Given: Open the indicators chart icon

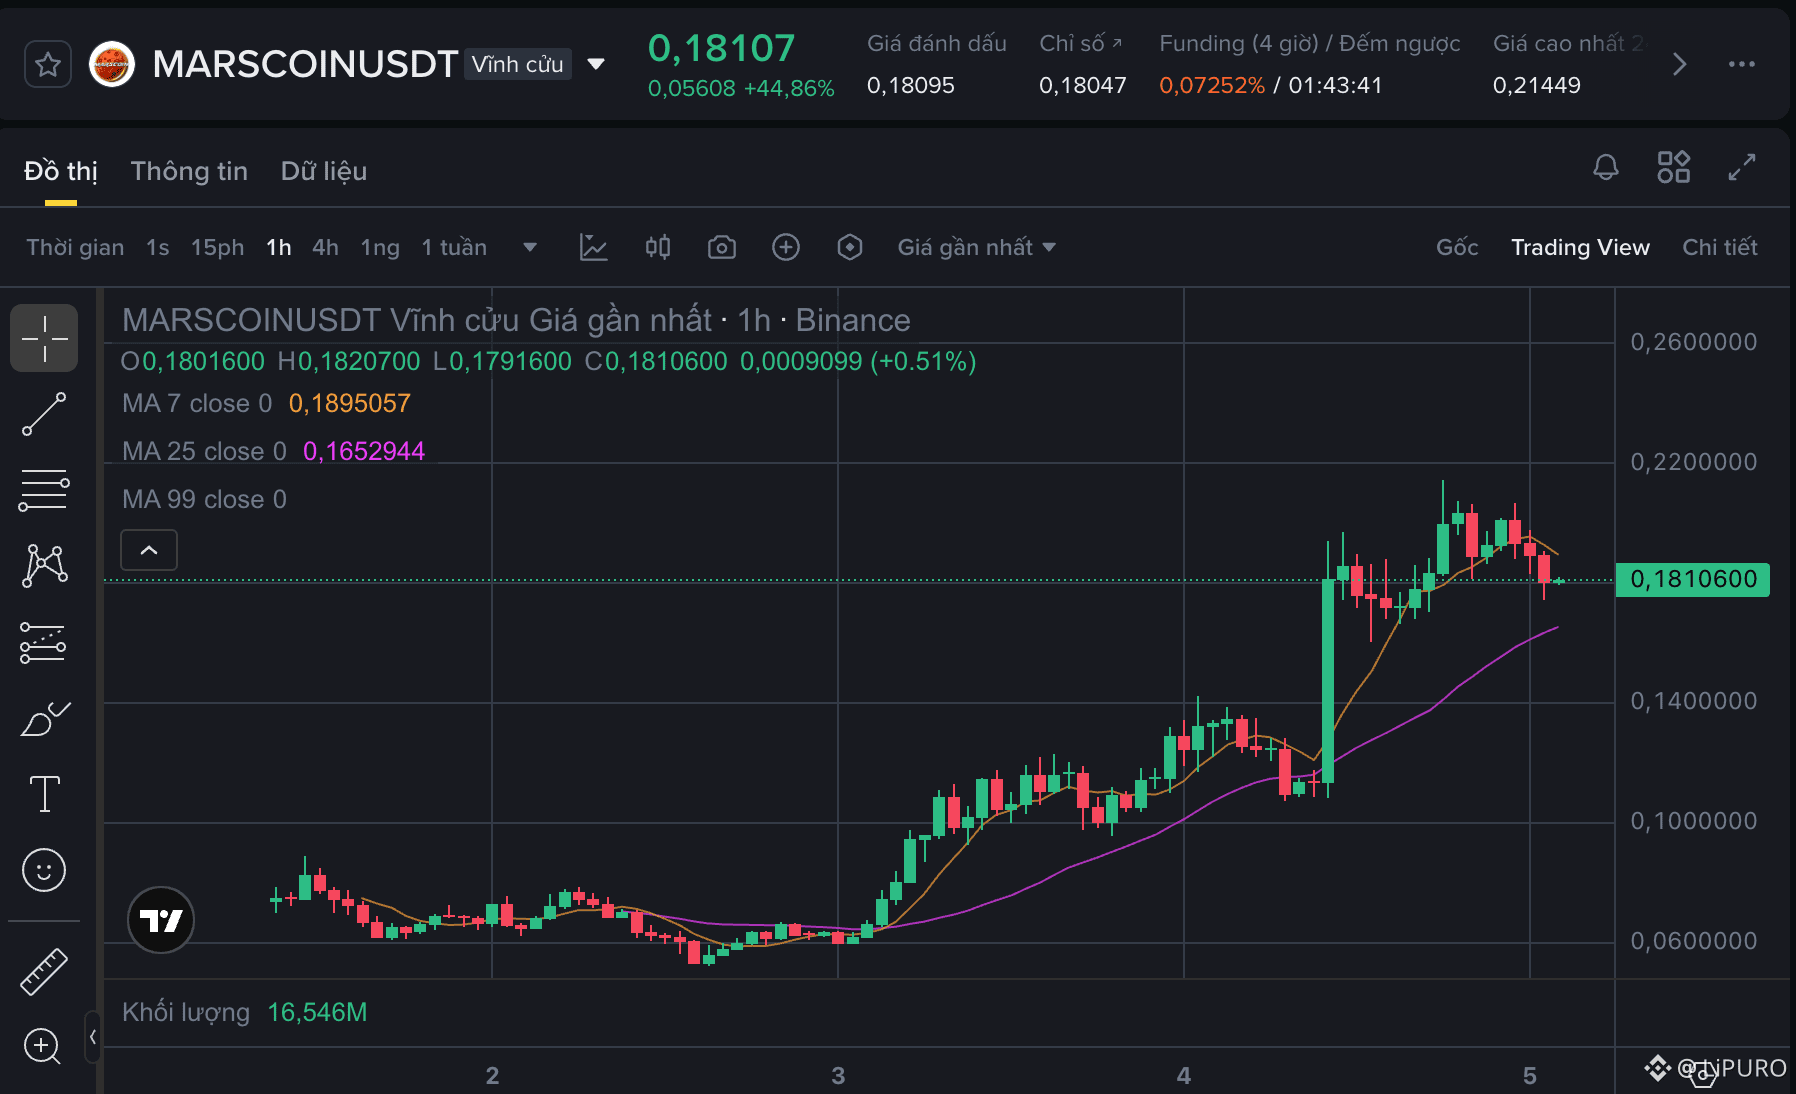Looking at the screenshot, I should click(594, 247).
